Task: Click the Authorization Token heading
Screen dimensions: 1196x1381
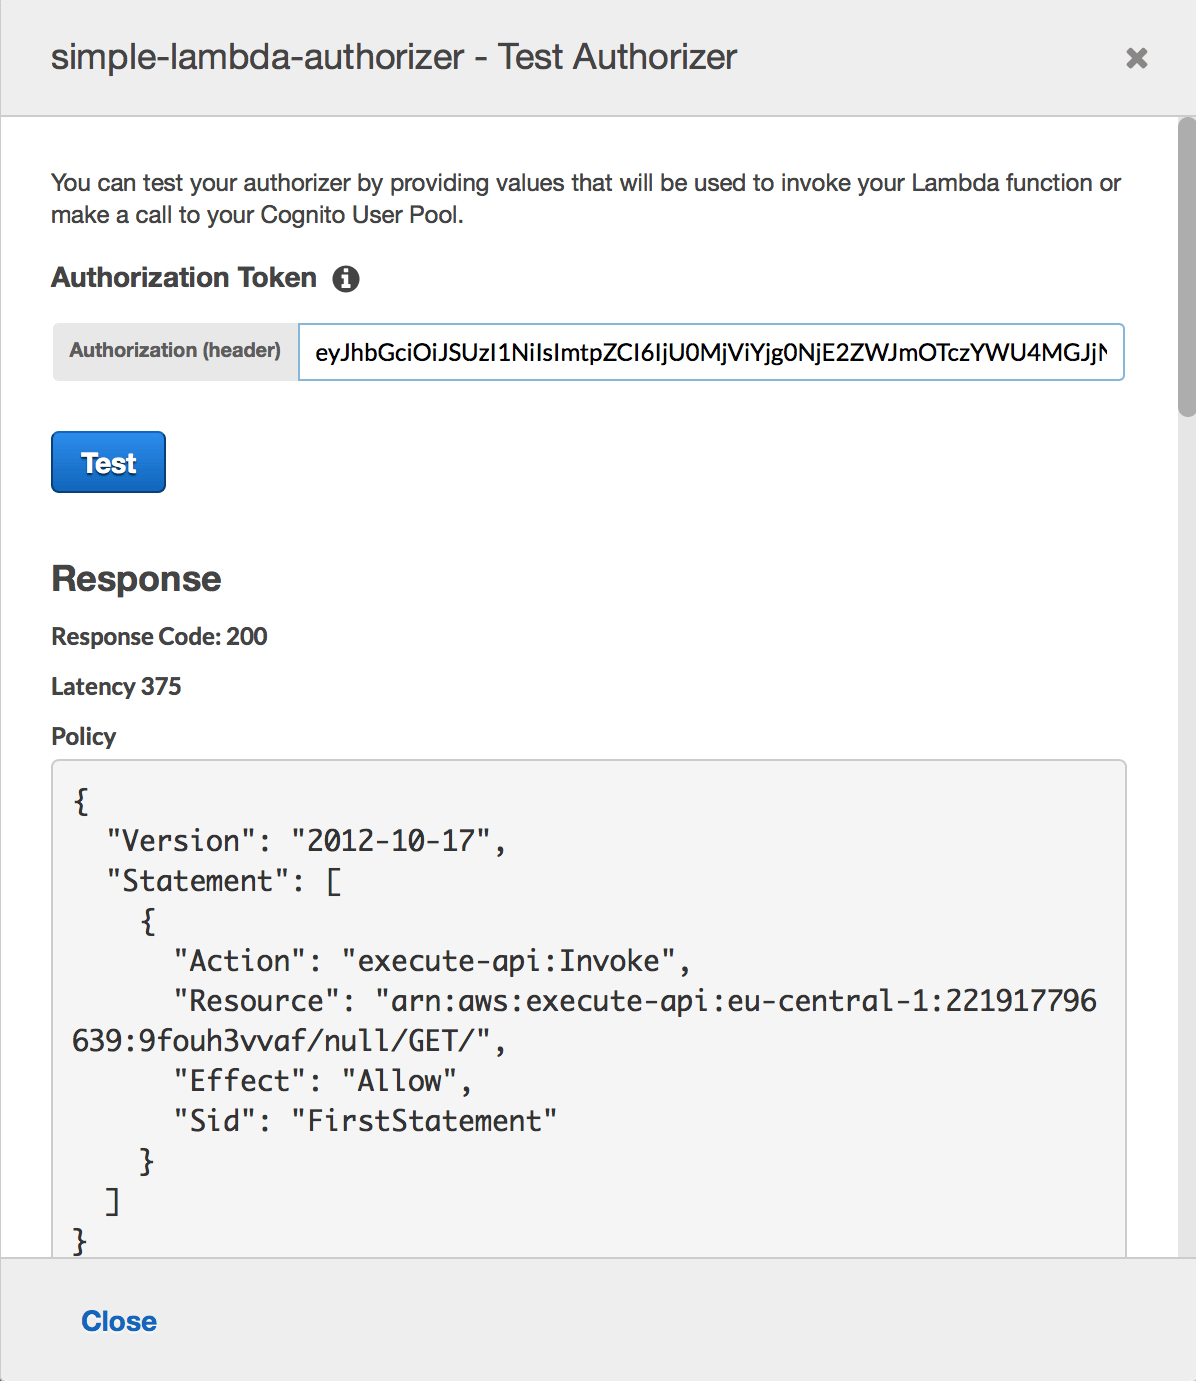Action: point(184,278)
